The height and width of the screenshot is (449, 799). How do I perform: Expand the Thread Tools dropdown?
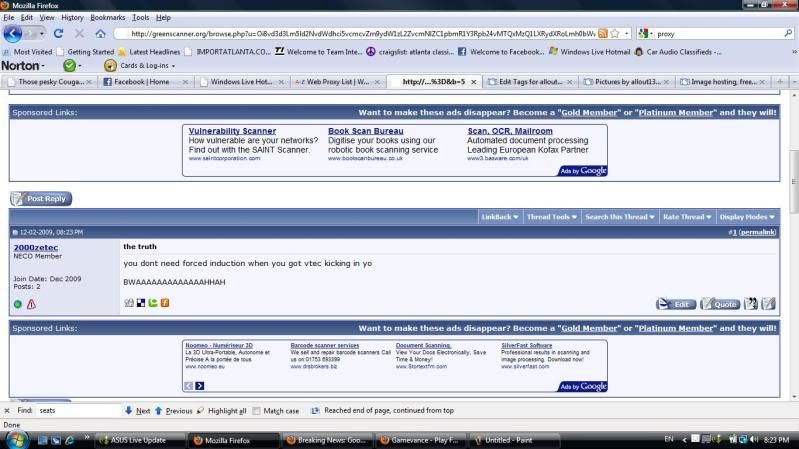[550, 217]
